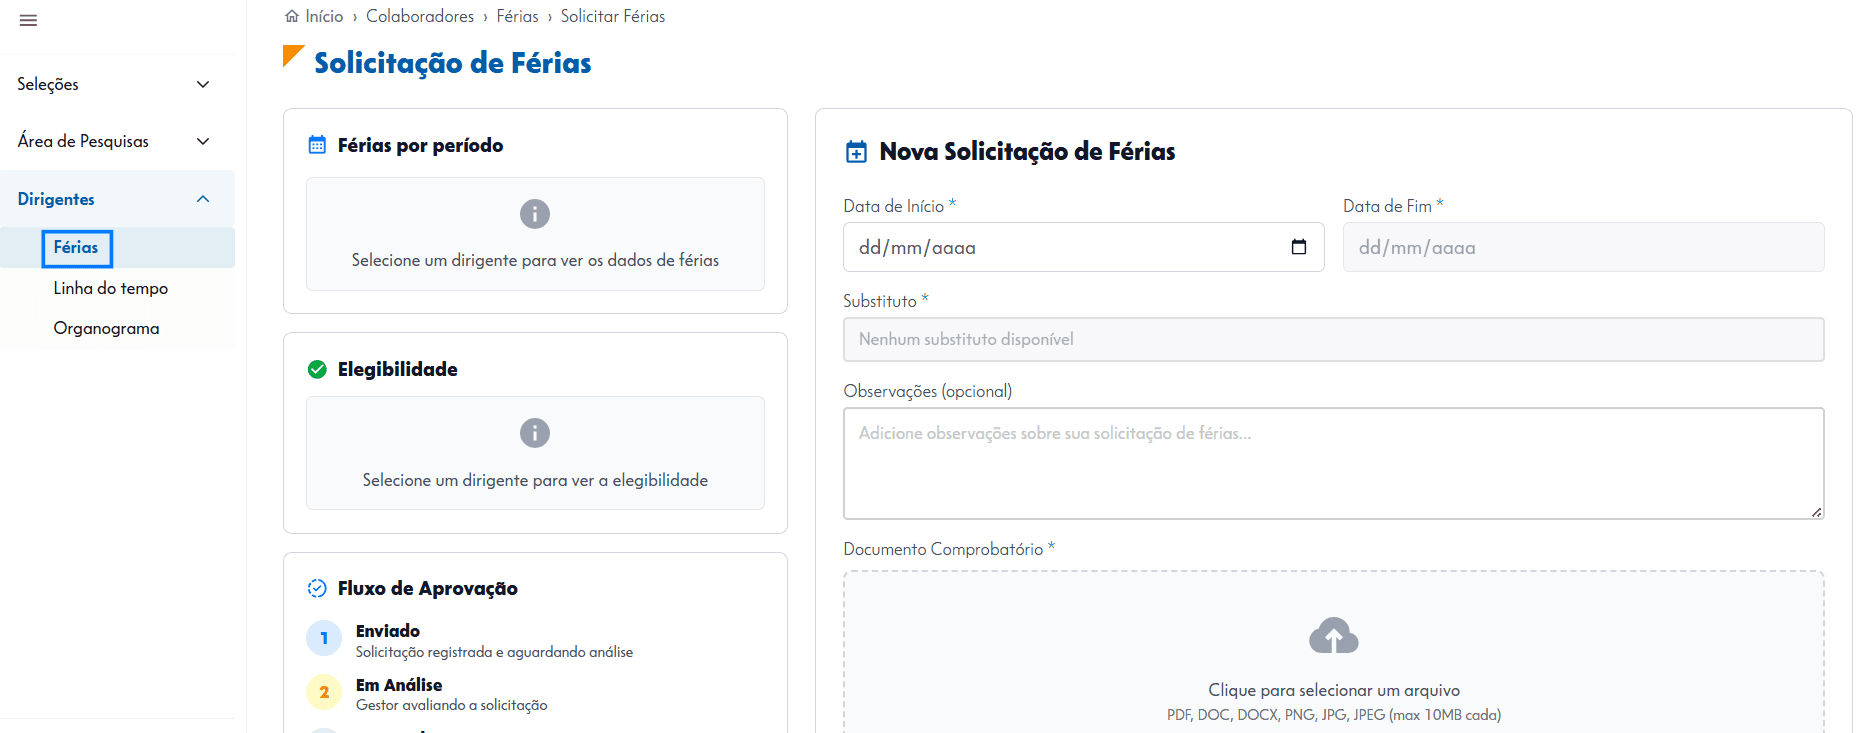Open the hamburger sidebar menu
Screen dimensions: 1867x733
tap(28, 20)
